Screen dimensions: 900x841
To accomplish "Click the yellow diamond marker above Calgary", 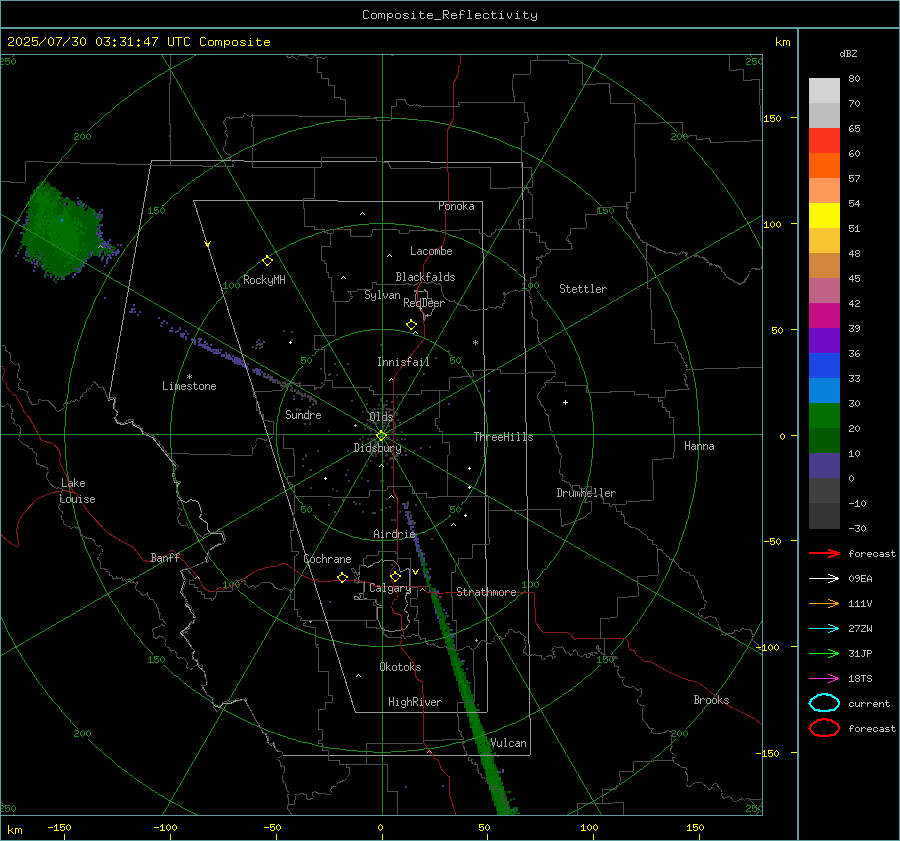I will point(395,576).
